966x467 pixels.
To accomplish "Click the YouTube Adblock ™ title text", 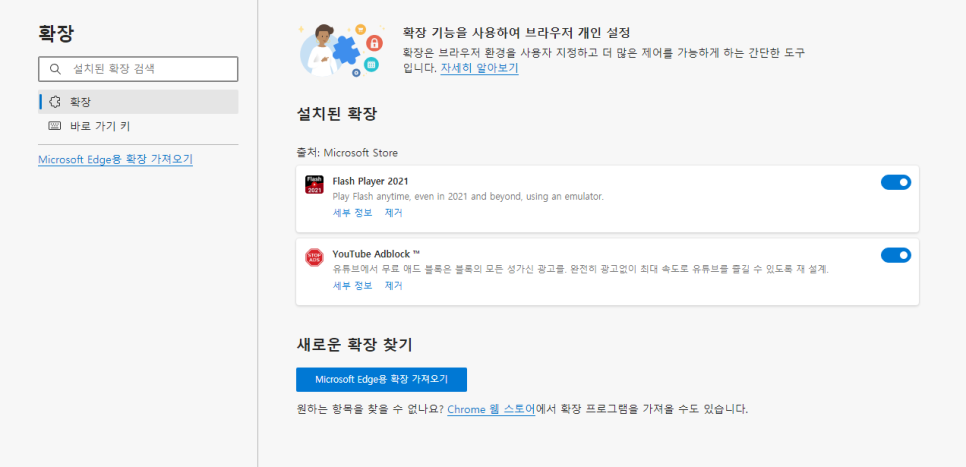I will click(376, 254).
